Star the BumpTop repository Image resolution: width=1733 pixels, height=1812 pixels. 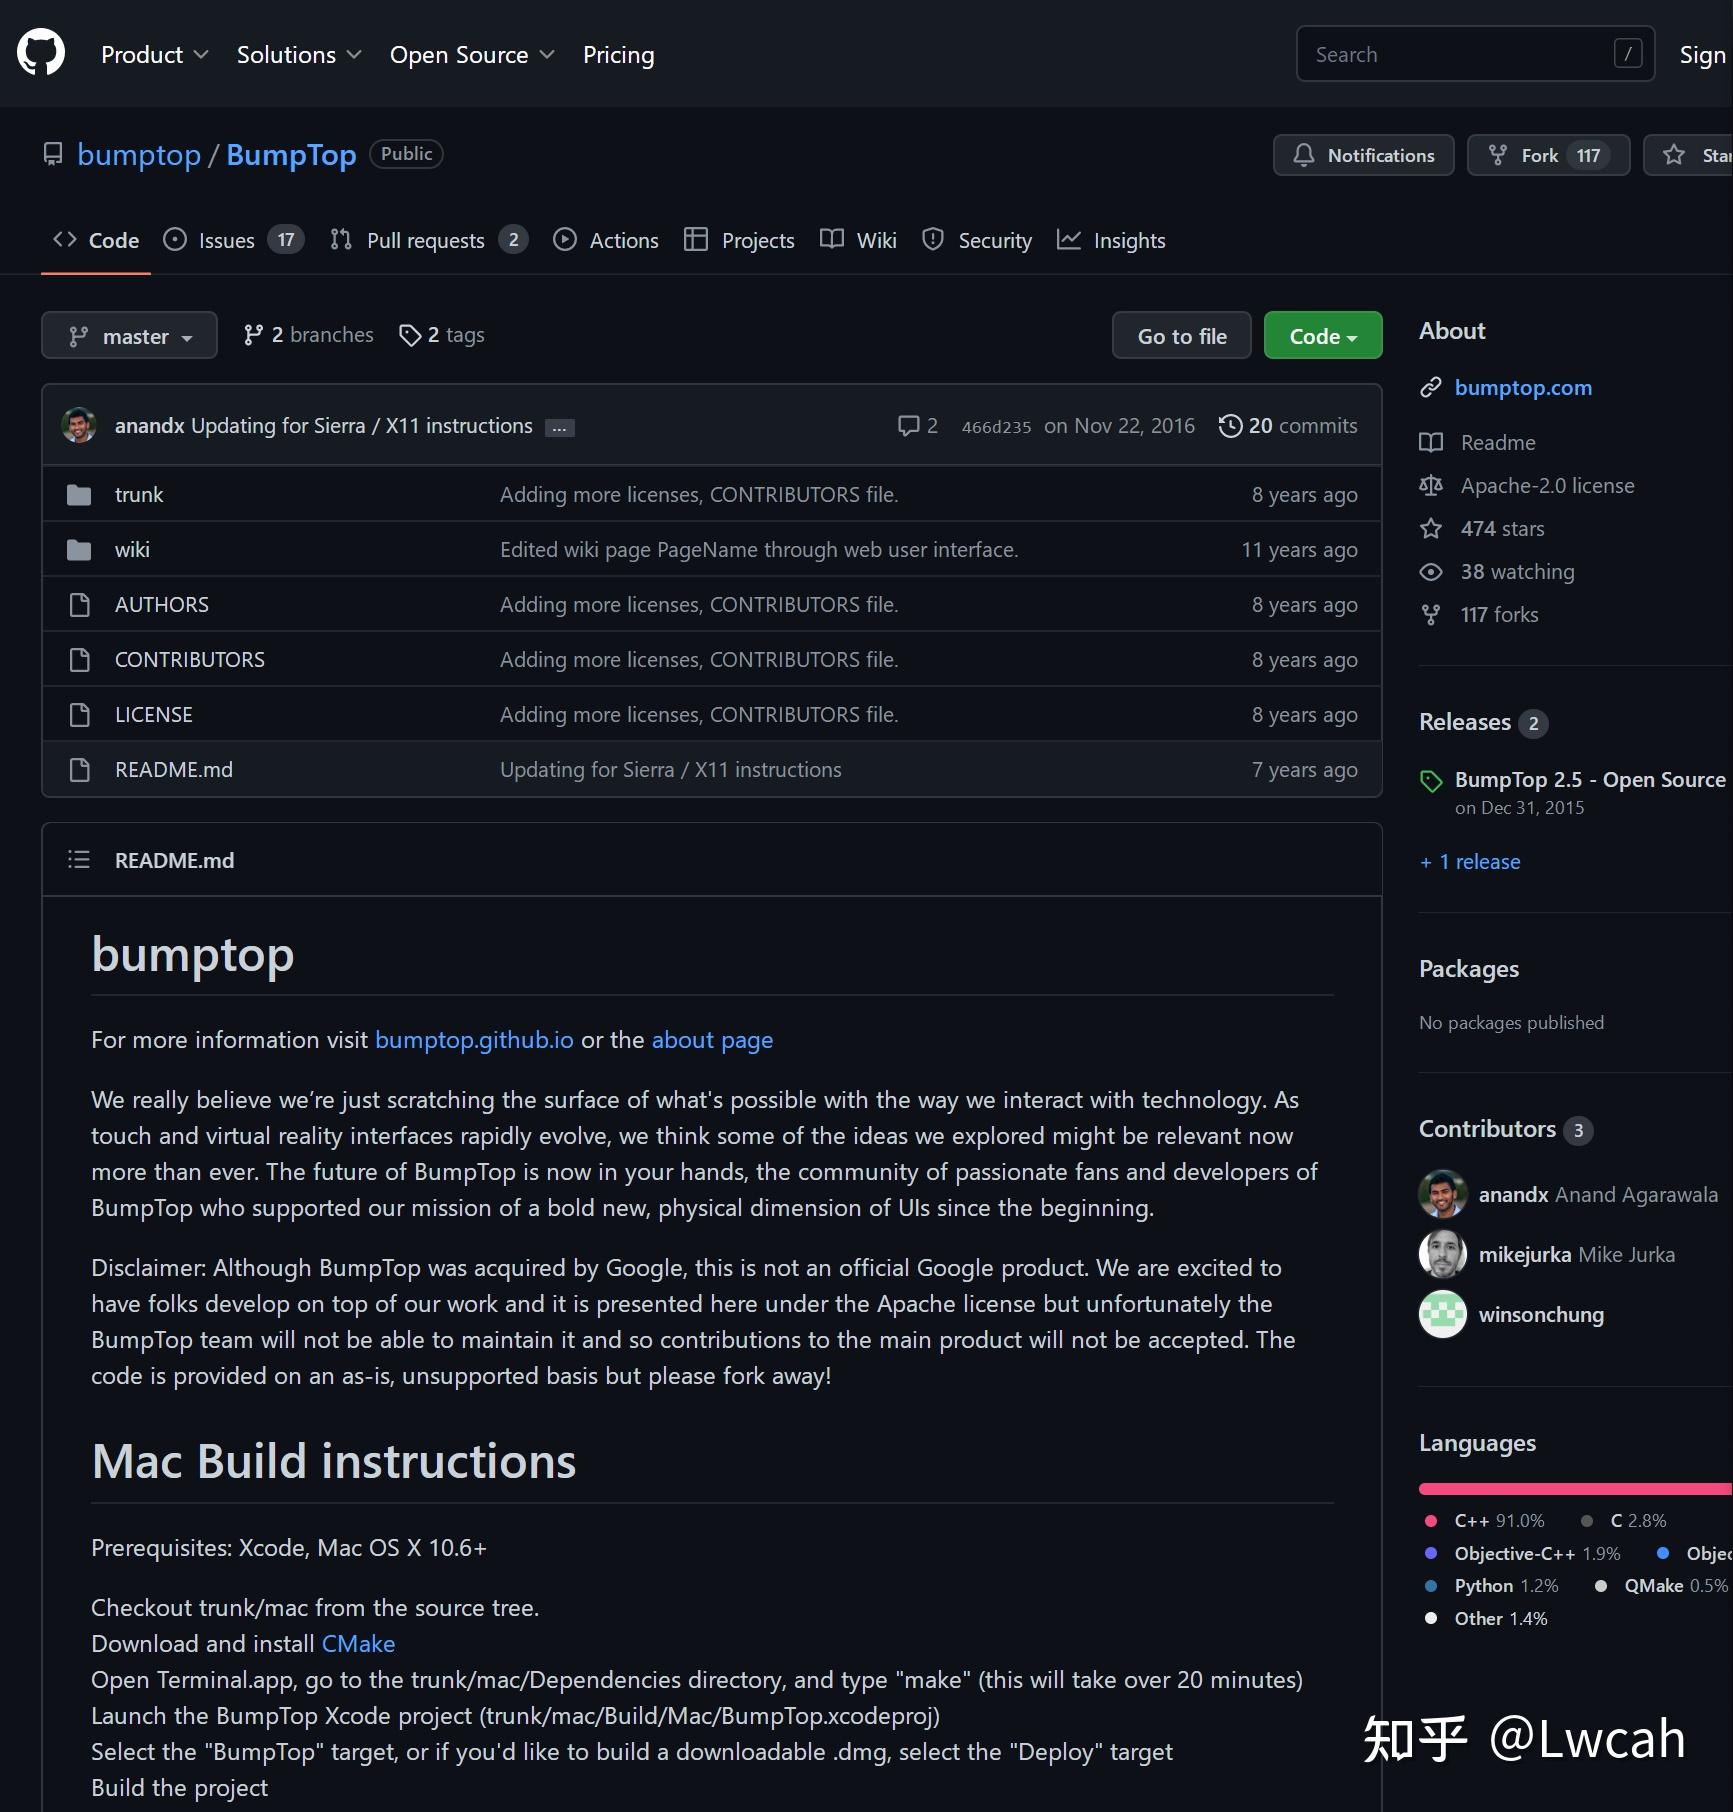1690,155
